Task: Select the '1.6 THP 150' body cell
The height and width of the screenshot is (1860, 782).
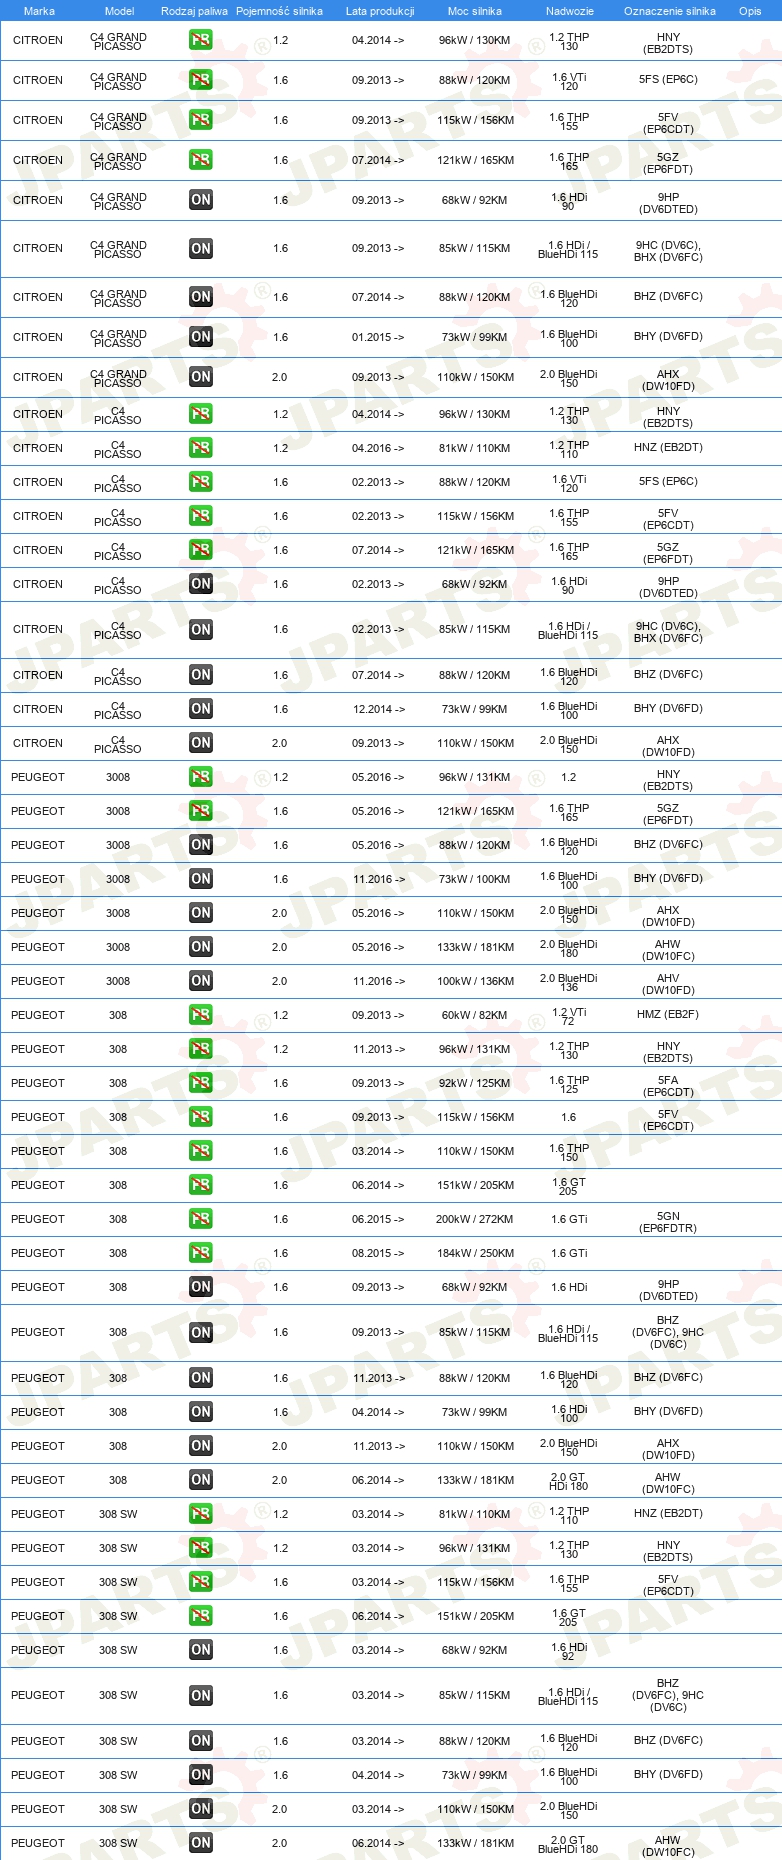Action: pos(569,1152)
